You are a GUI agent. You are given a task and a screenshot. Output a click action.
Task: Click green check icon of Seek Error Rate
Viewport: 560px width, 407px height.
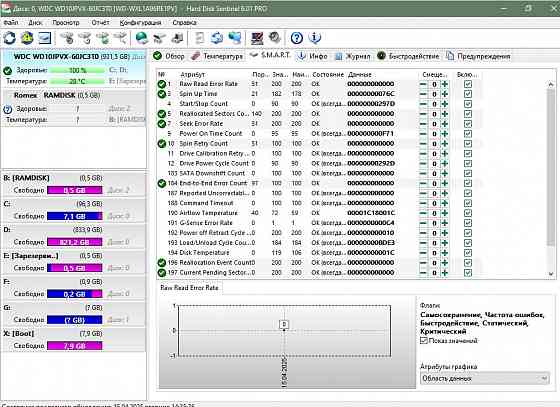click(162, 124)
